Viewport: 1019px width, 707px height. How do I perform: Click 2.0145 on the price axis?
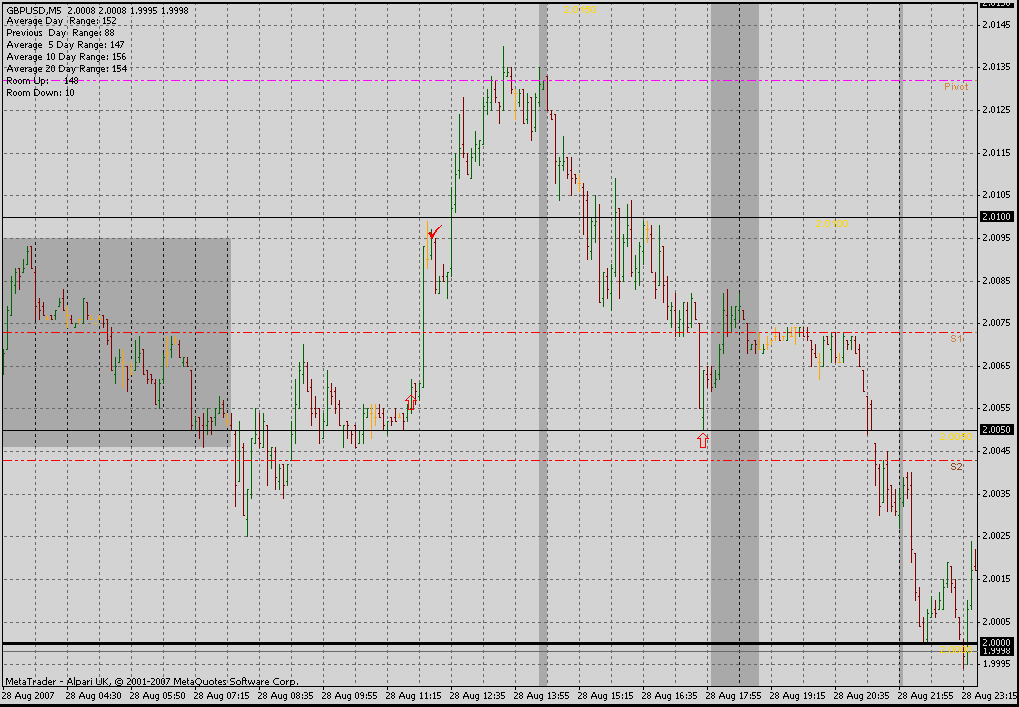[997, 25]
